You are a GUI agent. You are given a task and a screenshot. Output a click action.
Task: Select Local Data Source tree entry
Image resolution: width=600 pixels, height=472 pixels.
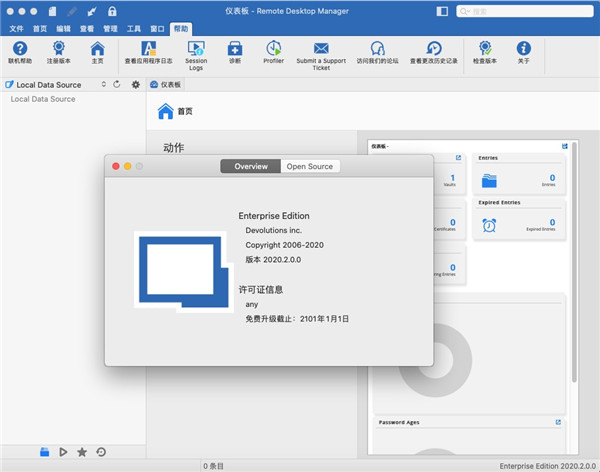(43, 99)
